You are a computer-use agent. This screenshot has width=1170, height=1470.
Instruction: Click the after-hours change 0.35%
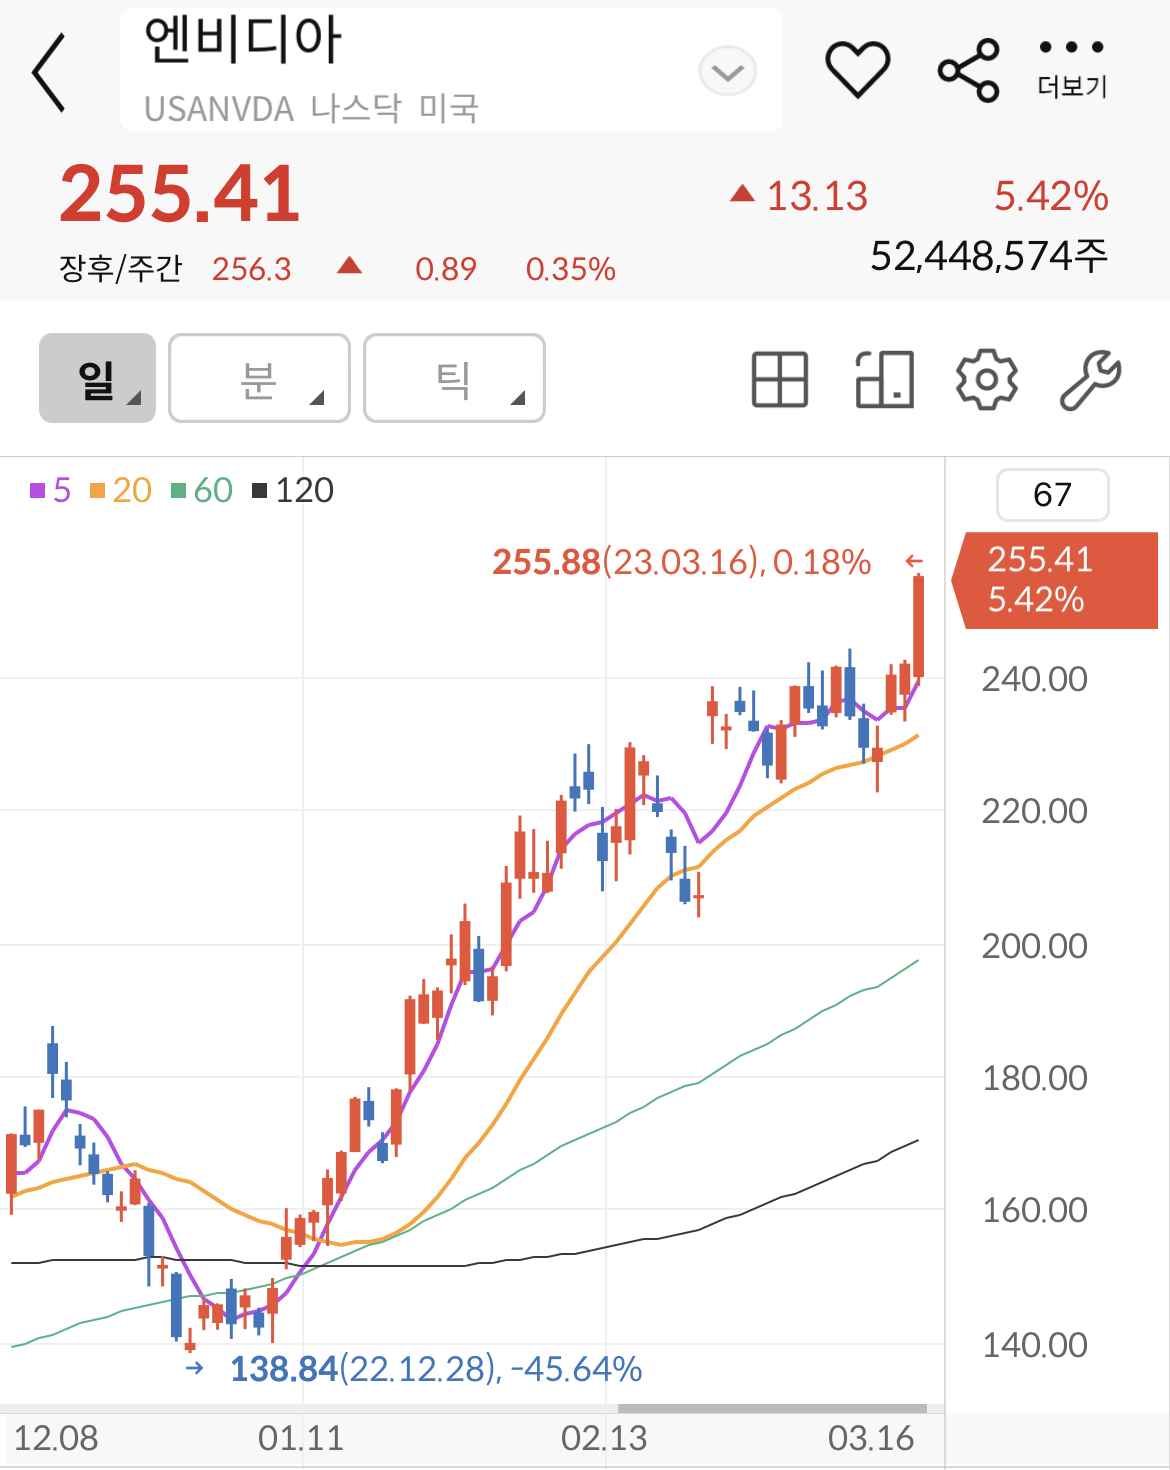(571, 269)
